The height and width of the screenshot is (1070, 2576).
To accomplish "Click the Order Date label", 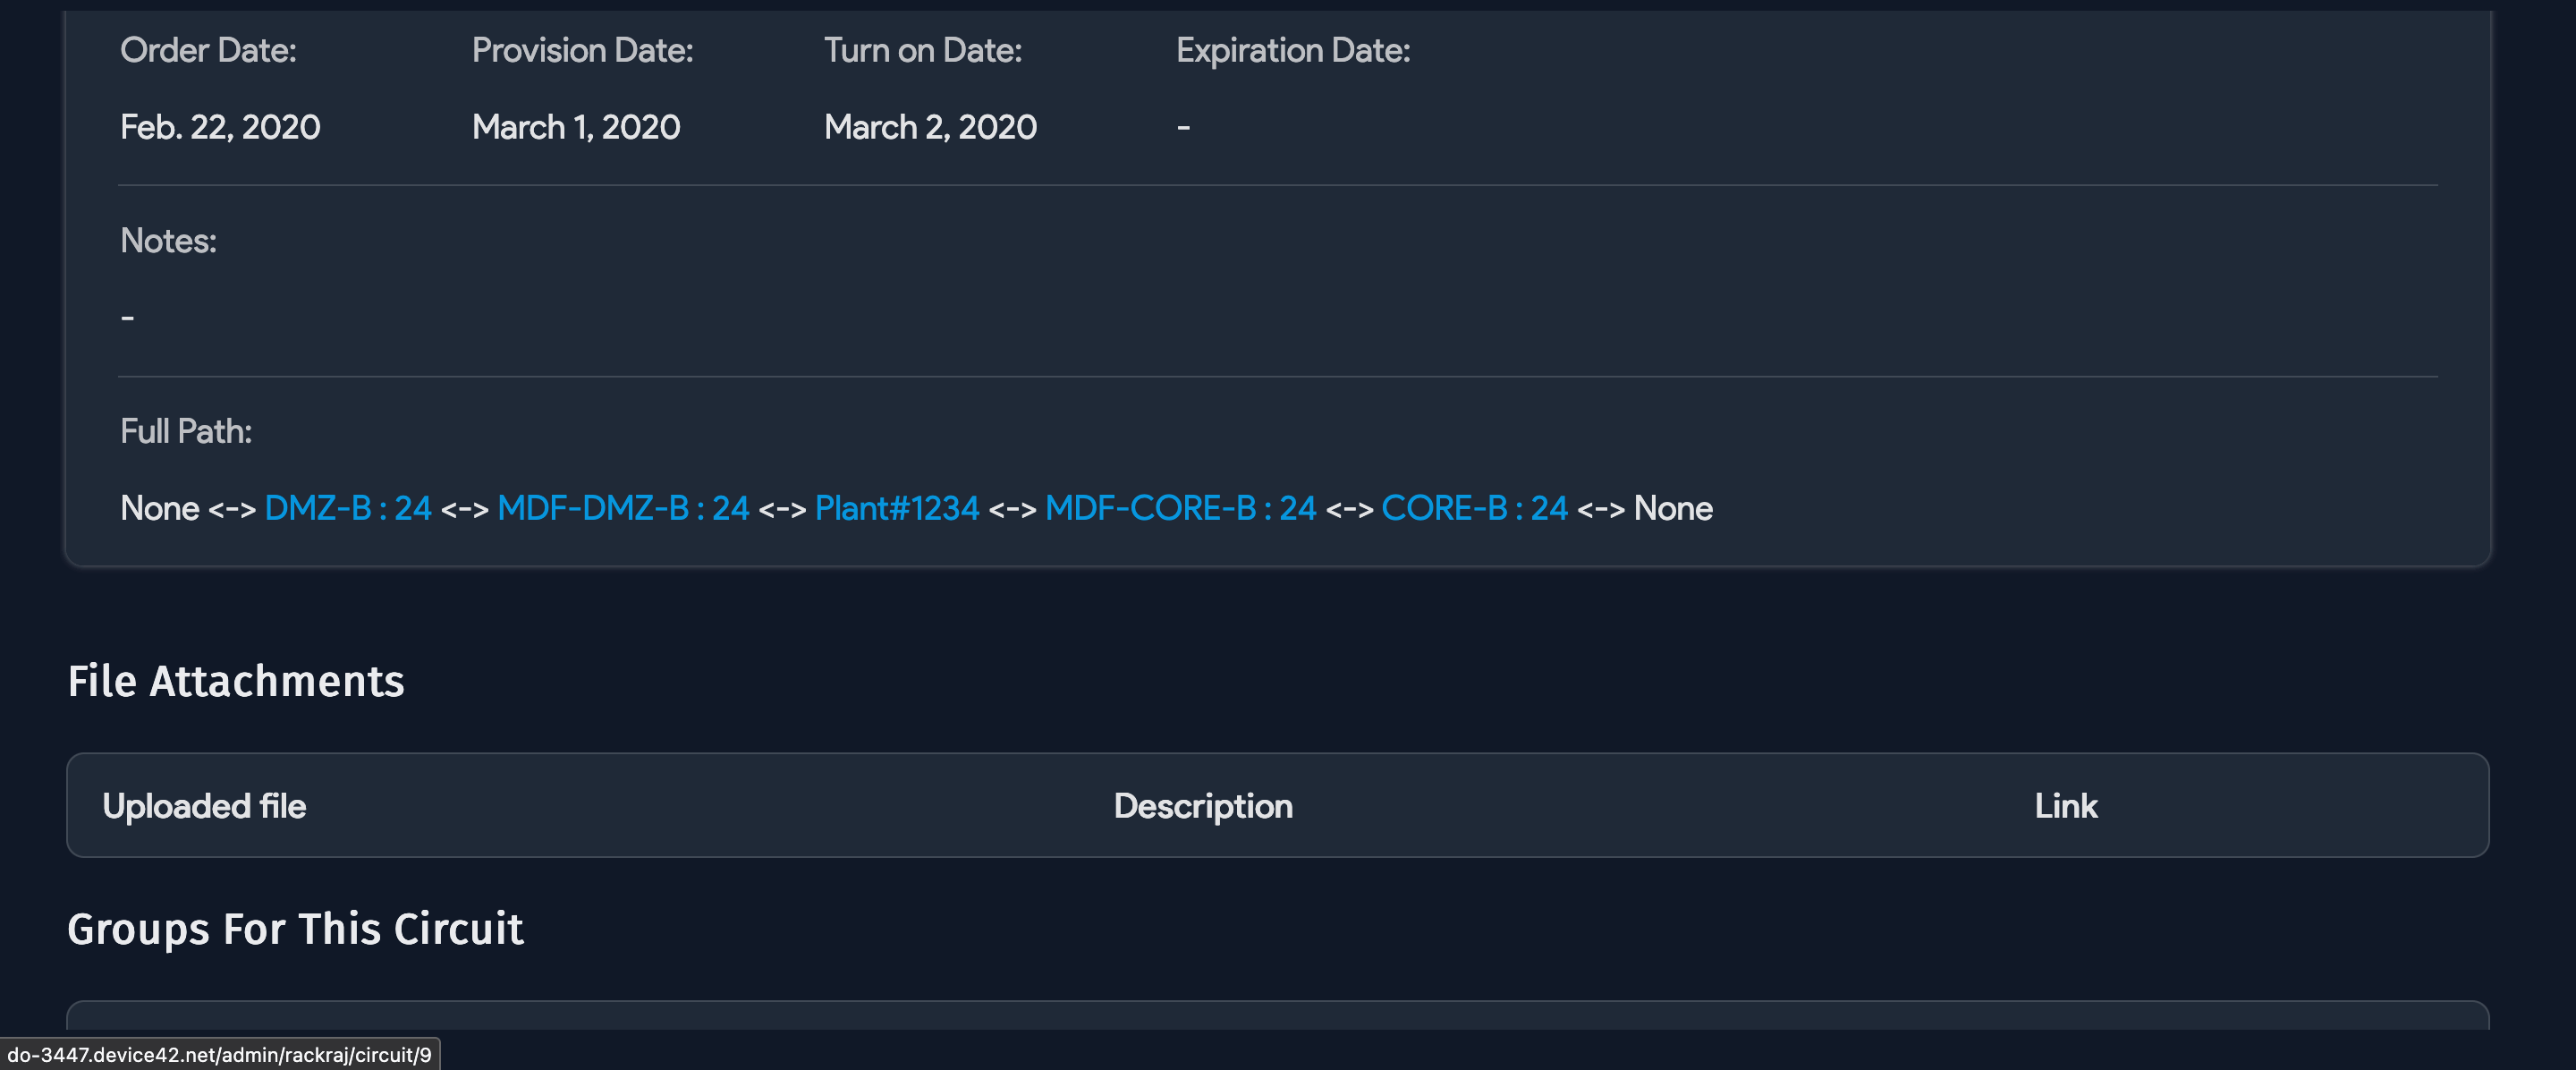I will [208, 50].
